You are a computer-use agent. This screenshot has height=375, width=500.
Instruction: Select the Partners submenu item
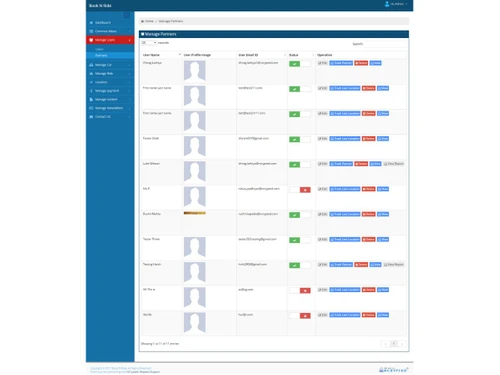point(101,55)
